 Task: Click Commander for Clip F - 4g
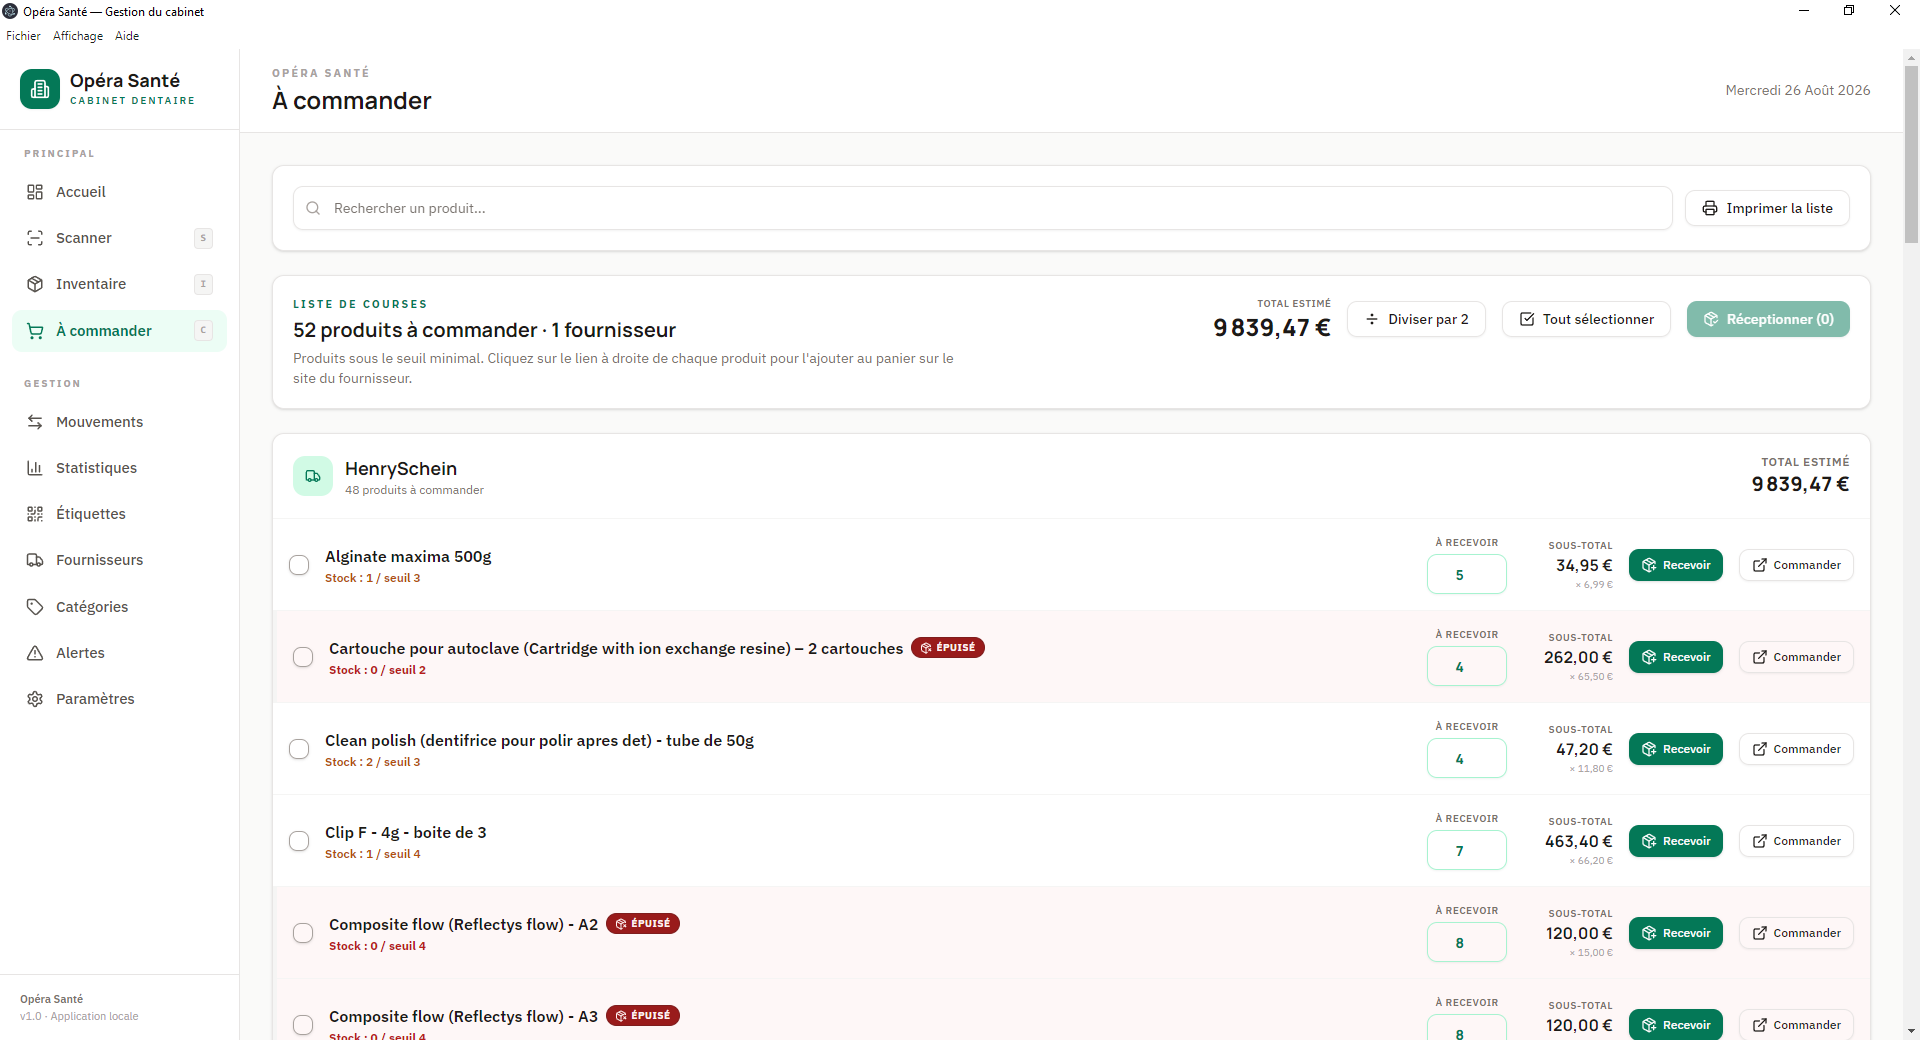(1796, 841)
